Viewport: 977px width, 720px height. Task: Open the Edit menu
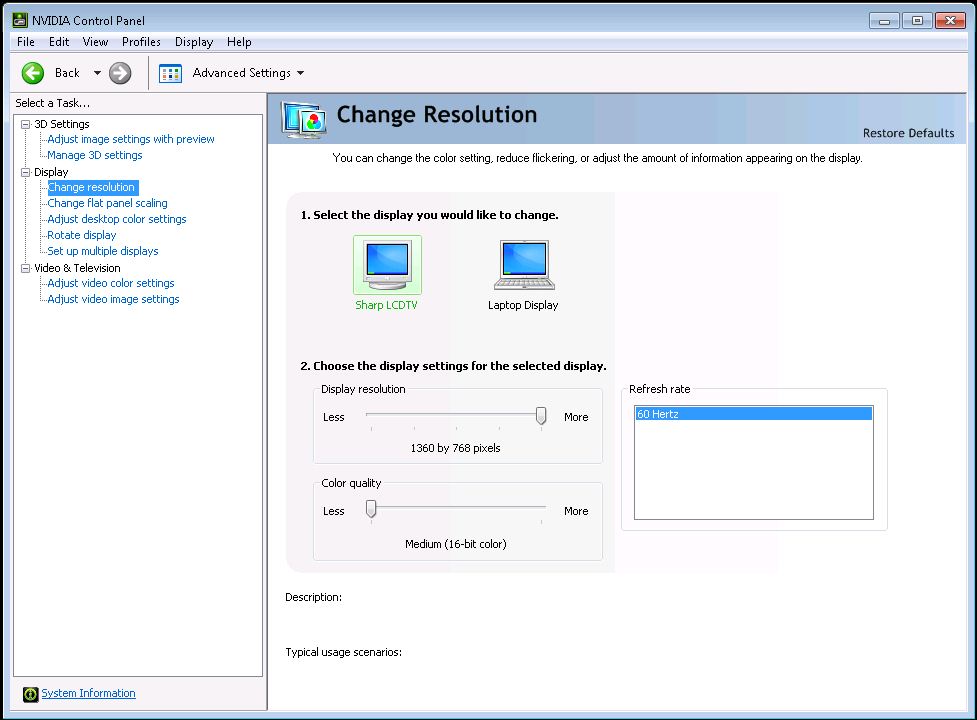coord(59,42)
